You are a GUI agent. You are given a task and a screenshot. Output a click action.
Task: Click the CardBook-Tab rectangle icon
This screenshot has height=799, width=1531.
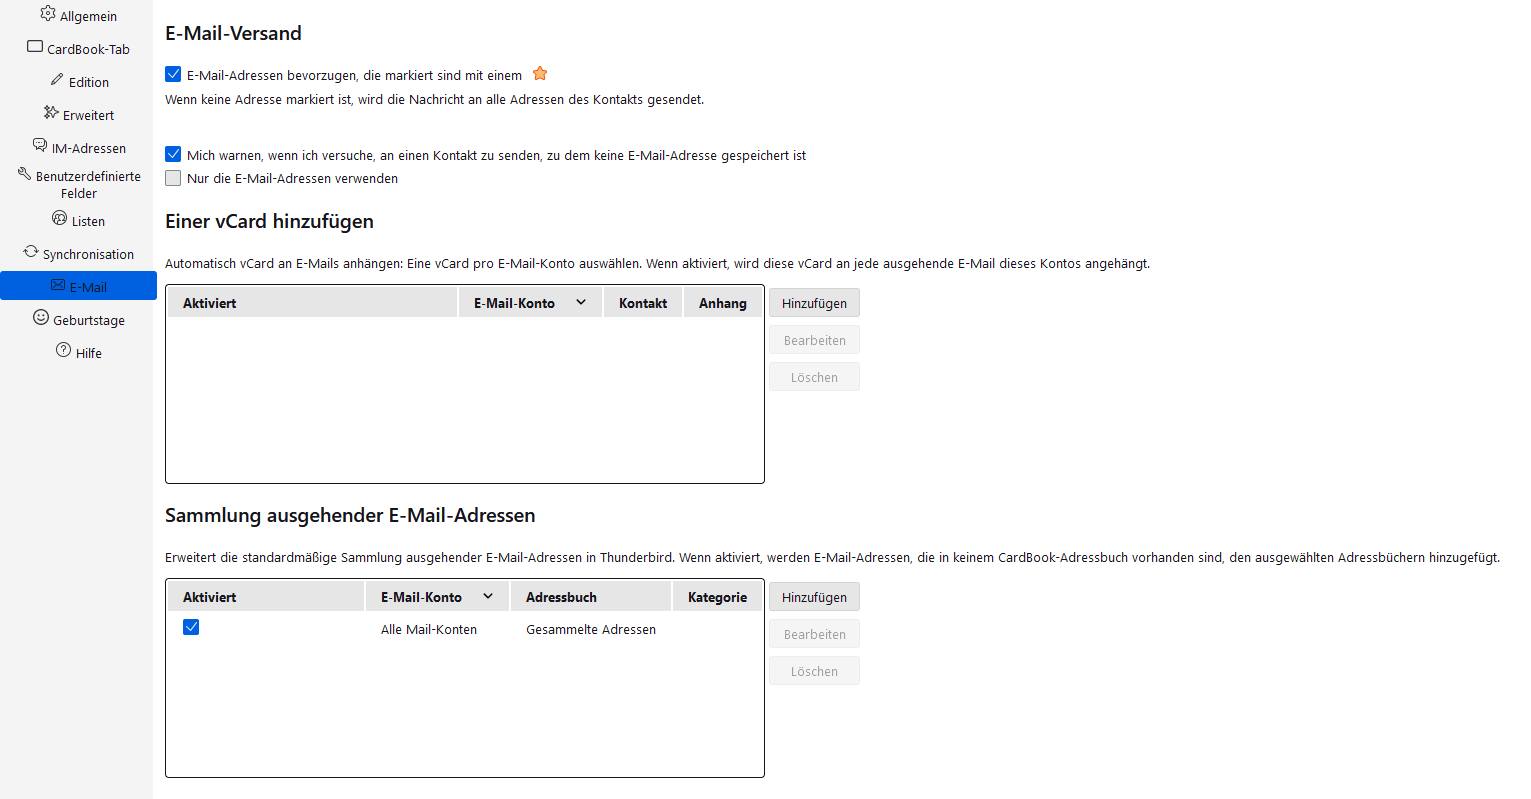tap(35, 47)
